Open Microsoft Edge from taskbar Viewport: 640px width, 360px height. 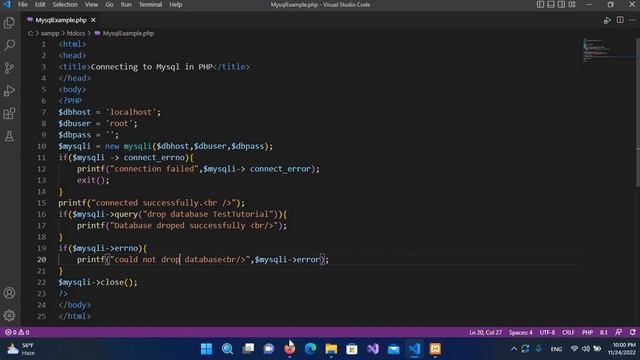311,349
